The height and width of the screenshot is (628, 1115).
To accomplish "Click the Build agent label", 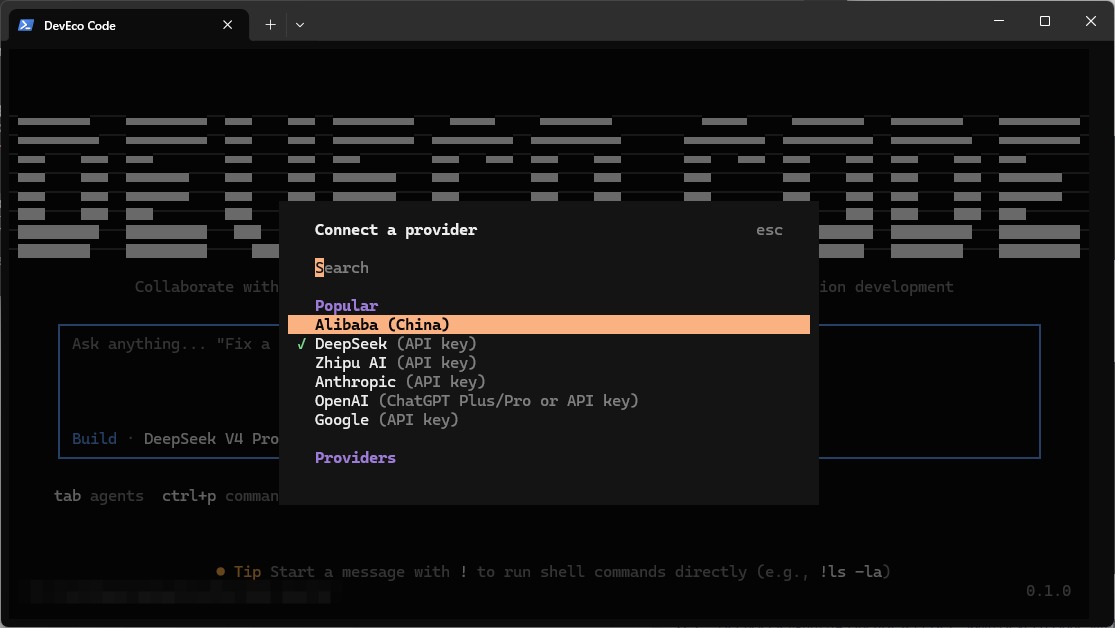I will pyautogui.click(x=94, y=439).
